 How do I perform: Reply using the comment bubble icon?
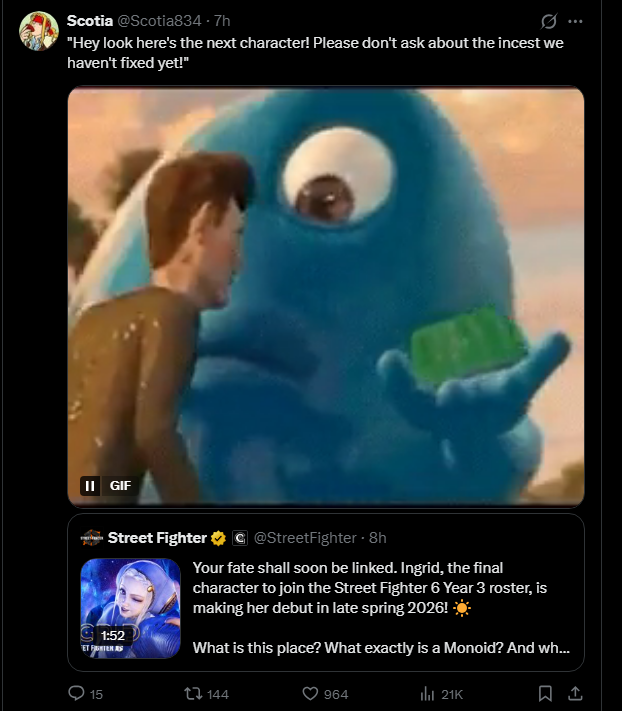pyautogui.click(x=76, y=693)
